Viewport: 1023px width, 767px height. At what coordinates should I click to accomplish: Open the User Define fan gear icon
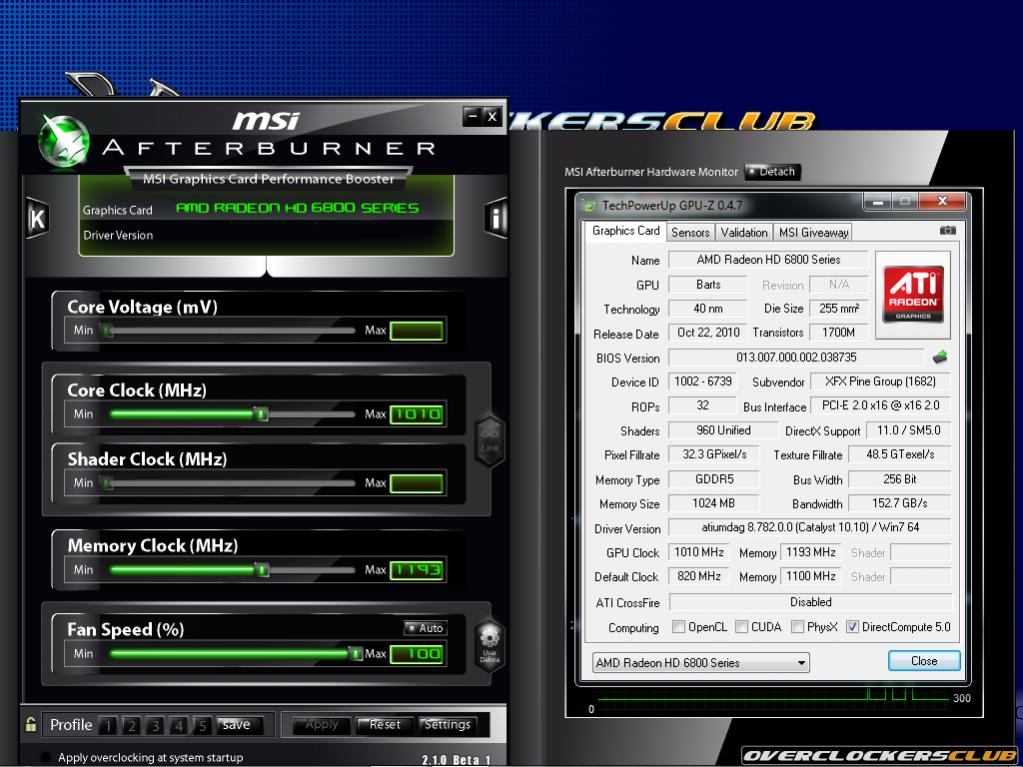[489, 644]
